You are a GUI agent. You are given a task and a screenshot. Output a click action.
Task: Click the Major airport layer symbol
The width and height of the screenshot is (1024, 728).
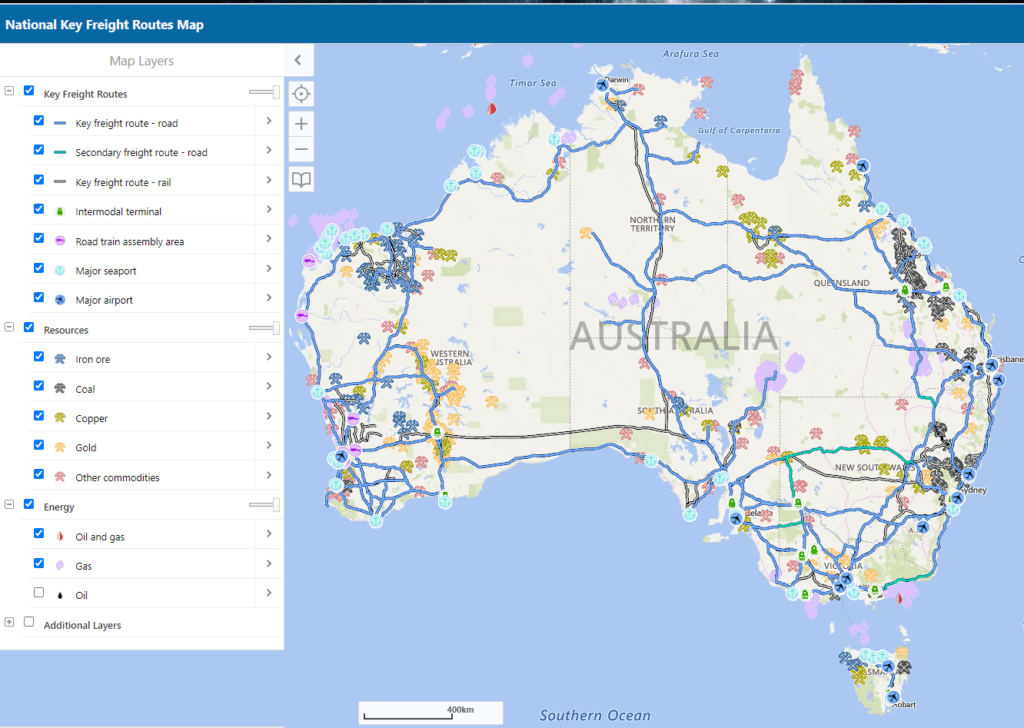point(59,299)
